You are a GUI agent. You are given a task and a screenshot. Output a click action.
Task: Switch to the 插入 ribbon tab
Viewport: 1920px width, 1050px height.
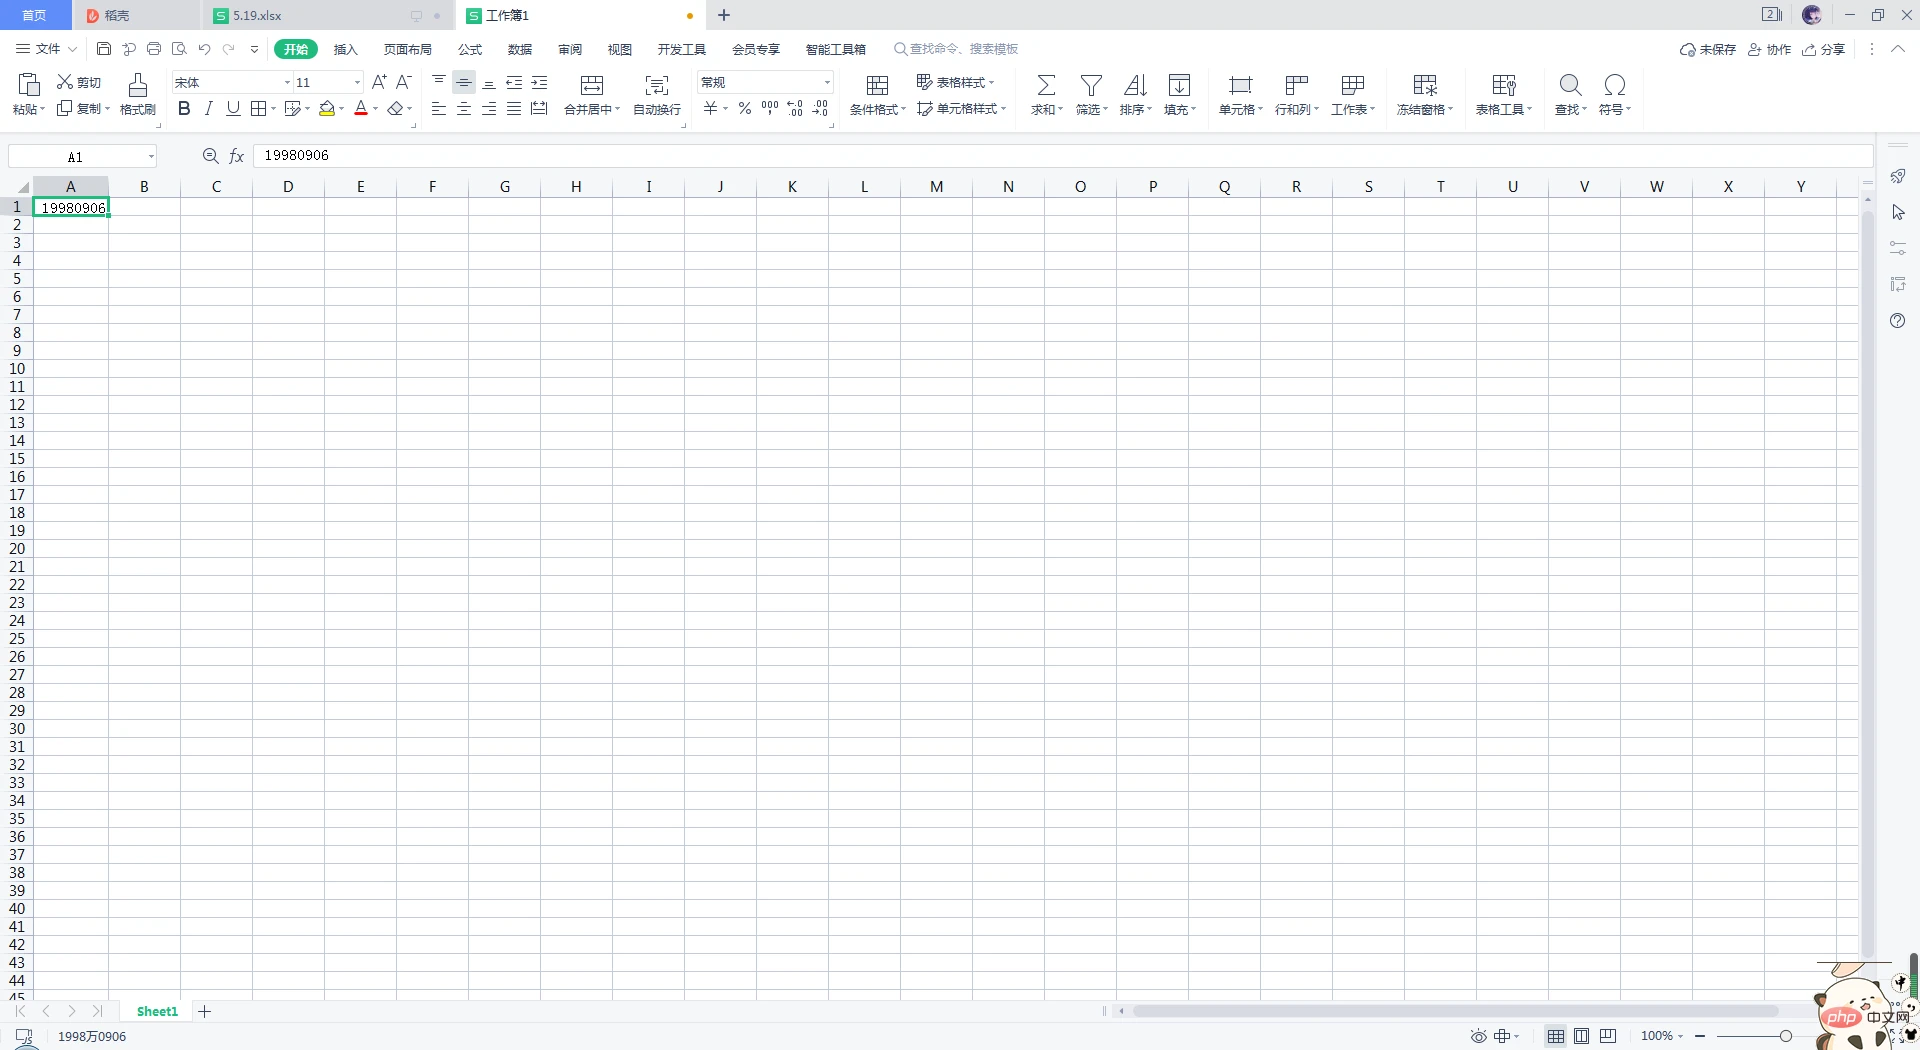pos(345,49)
